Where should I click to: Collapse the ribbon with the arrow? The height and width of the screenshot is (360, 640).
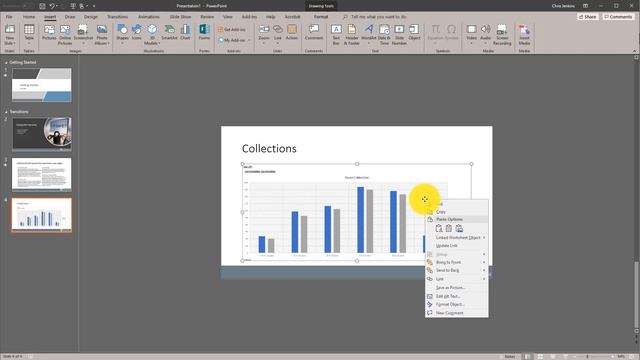tap(634, 51)
